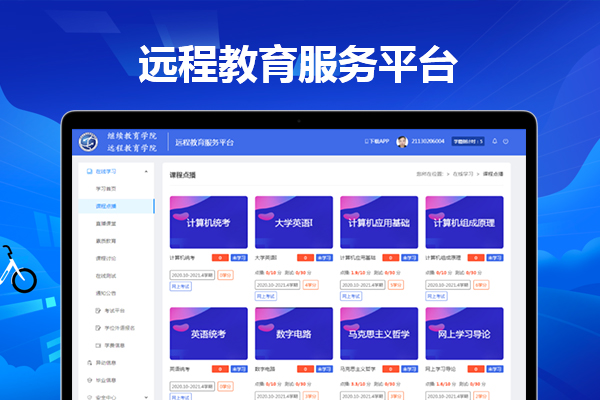Click blue study button under 英语统考

(x=239, y=369)
